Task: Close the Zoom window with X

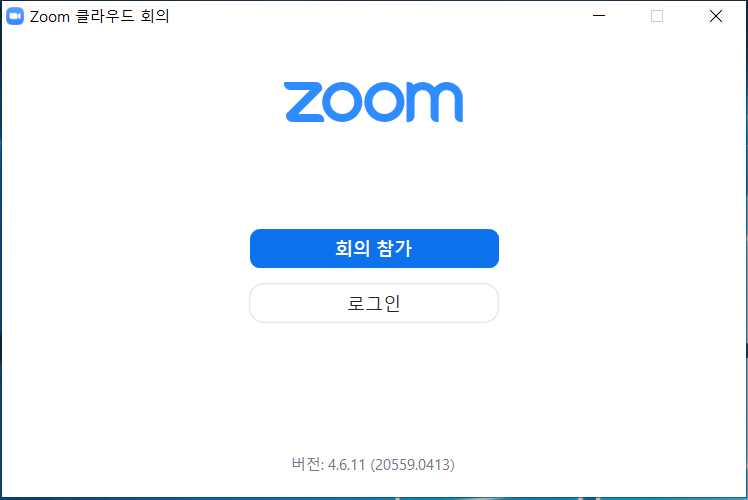Action: coord(716,16)
